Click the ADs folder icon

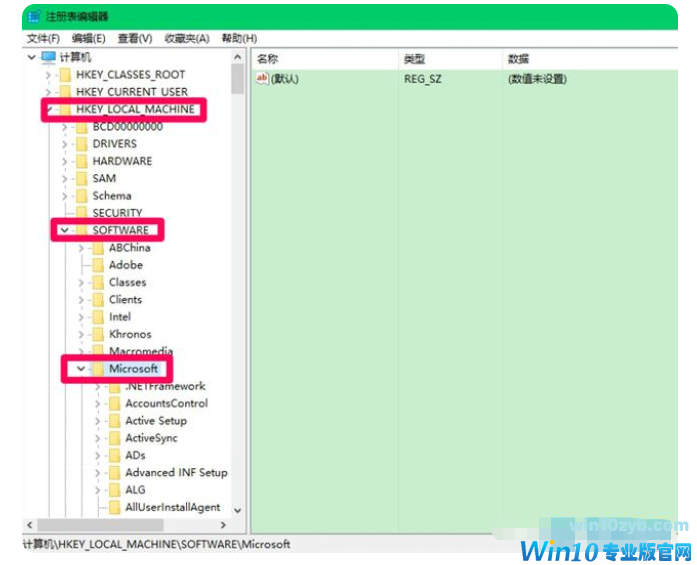(115, 456)
